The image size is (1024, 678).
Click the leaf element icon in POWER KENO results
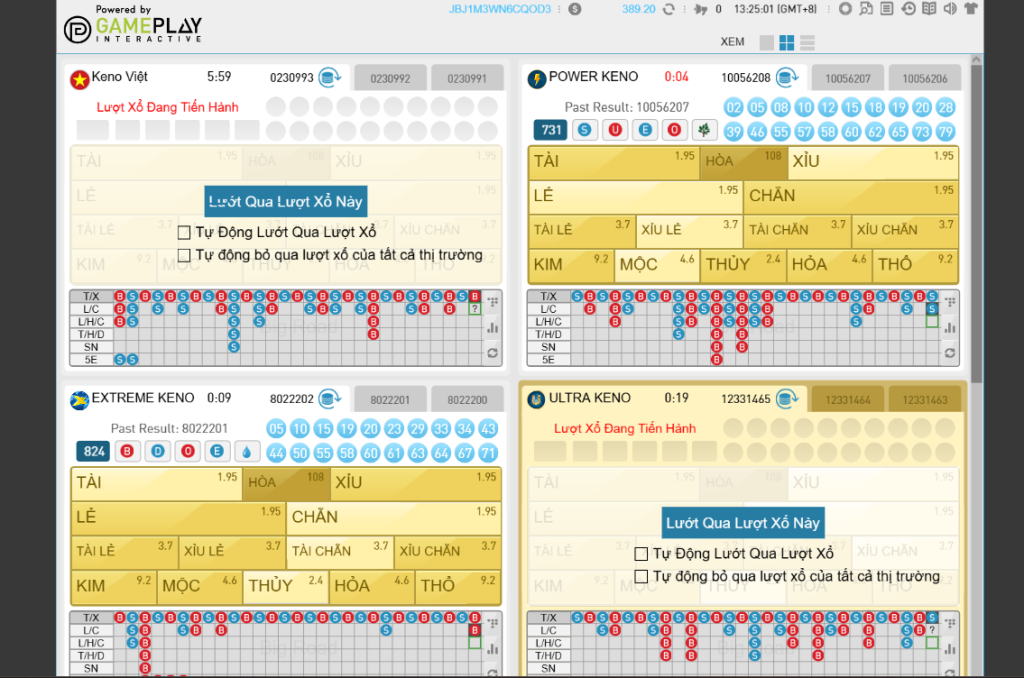(x=704, y=130)
